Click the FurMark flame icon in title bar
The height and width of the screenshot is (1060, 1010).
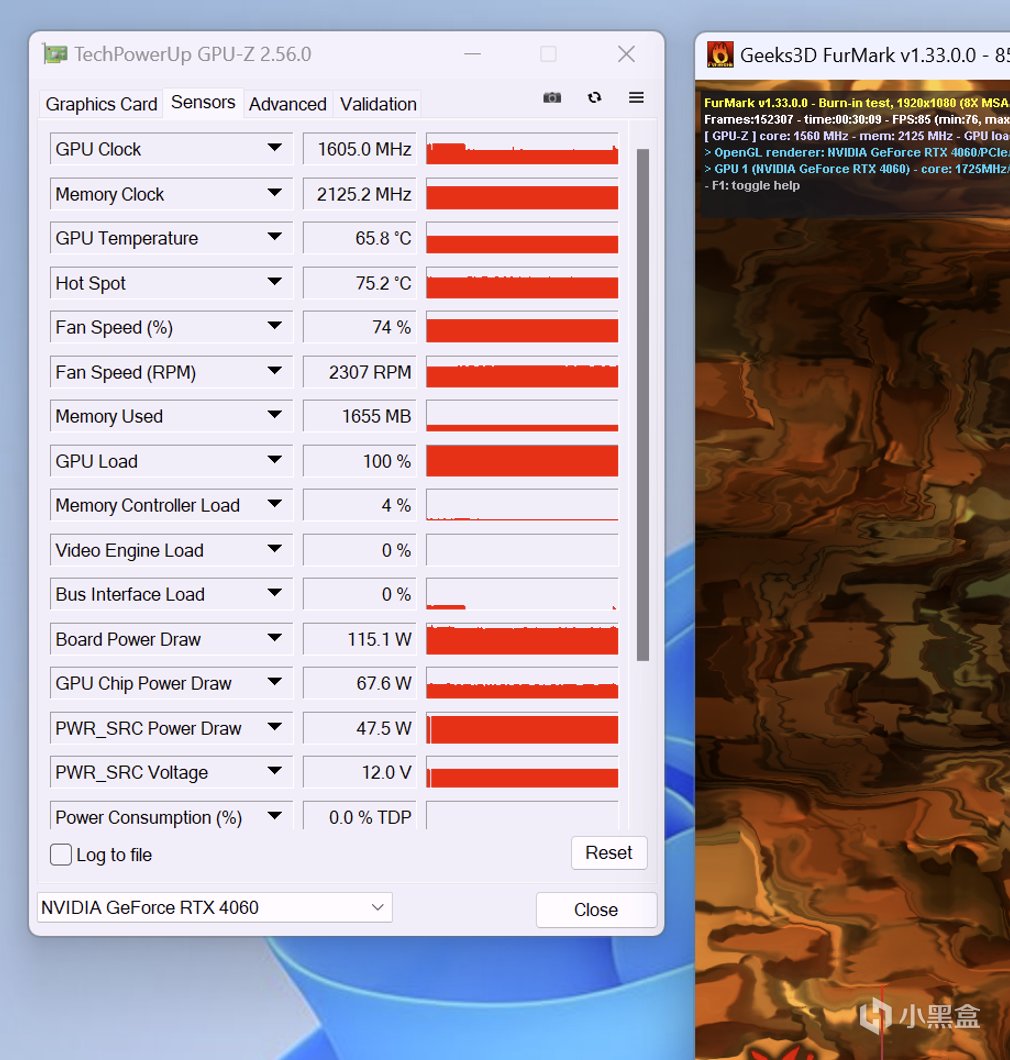720,55
